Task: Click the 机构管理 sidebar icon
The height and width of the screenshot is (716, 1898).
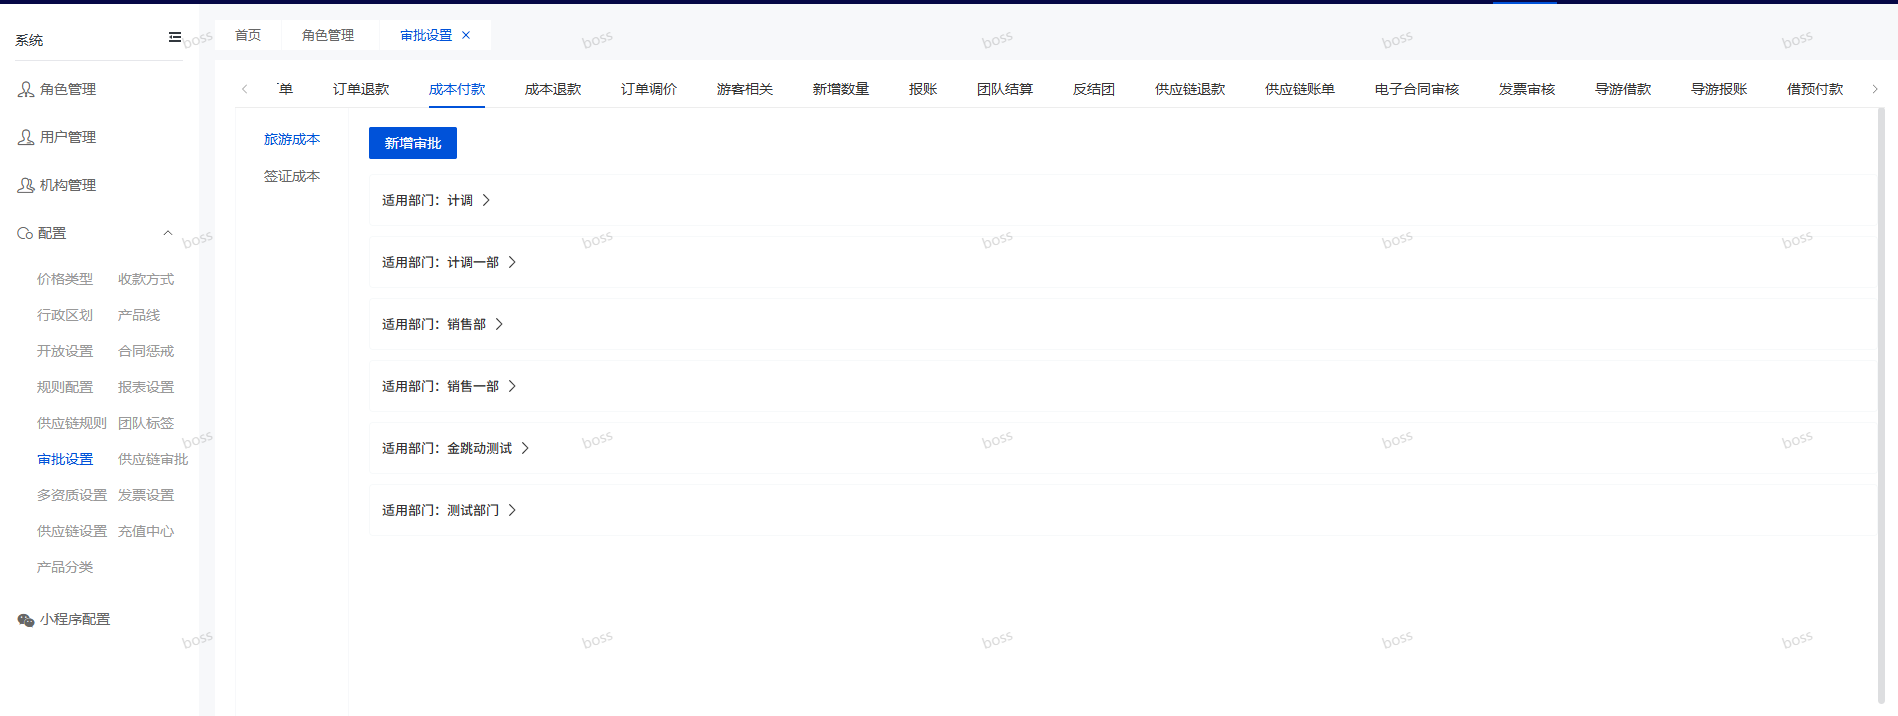Action: pyautogui.click(x=26, y=185)
